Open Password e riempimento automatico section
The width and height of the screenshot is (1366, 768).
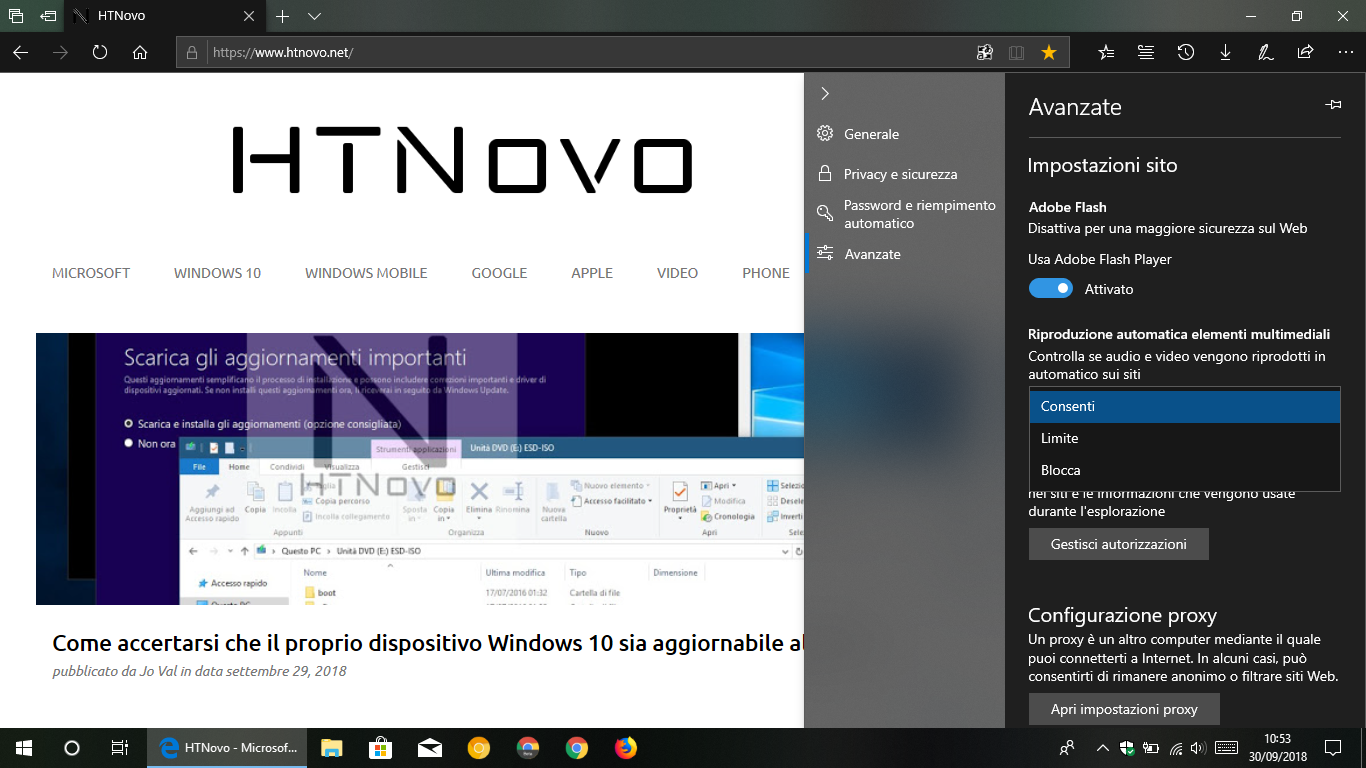[906, 214]
